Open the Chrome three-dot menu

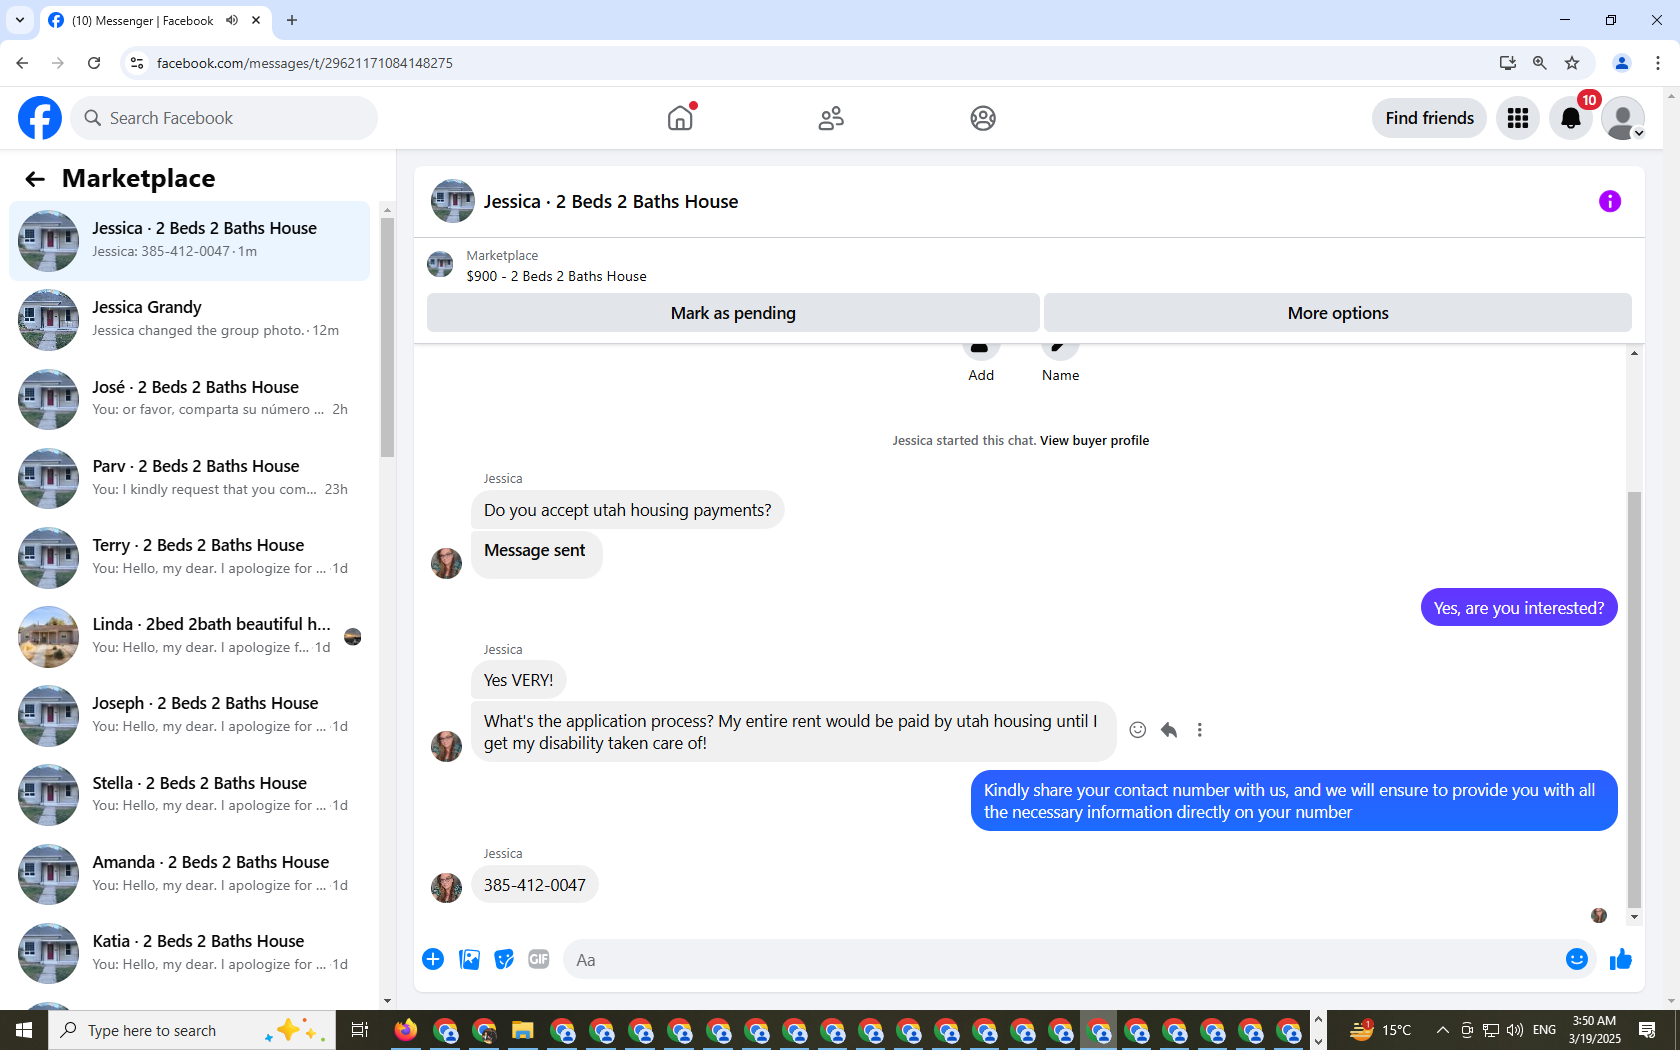click(x=1658, y=63)
